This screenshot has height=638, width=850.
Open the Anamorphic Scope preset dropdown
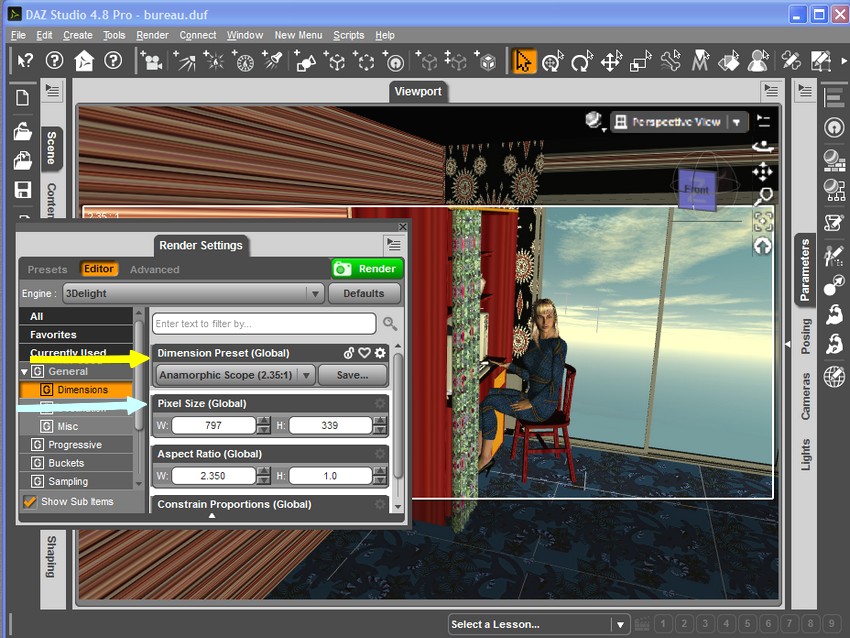[235, 375]
